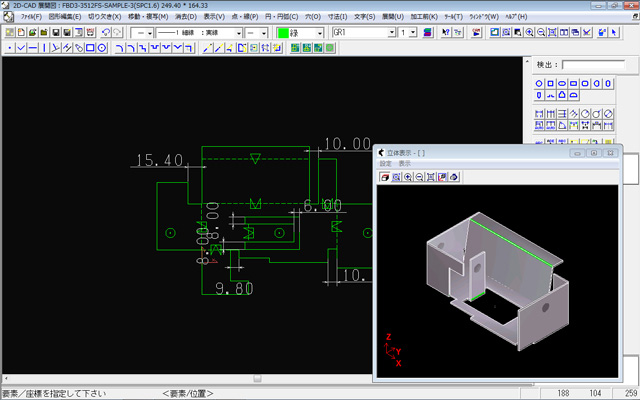This screenshot has width=640, height=400.
Task: Click the undo arrow icon in top toolbar
Action: (x=106, y=33)
